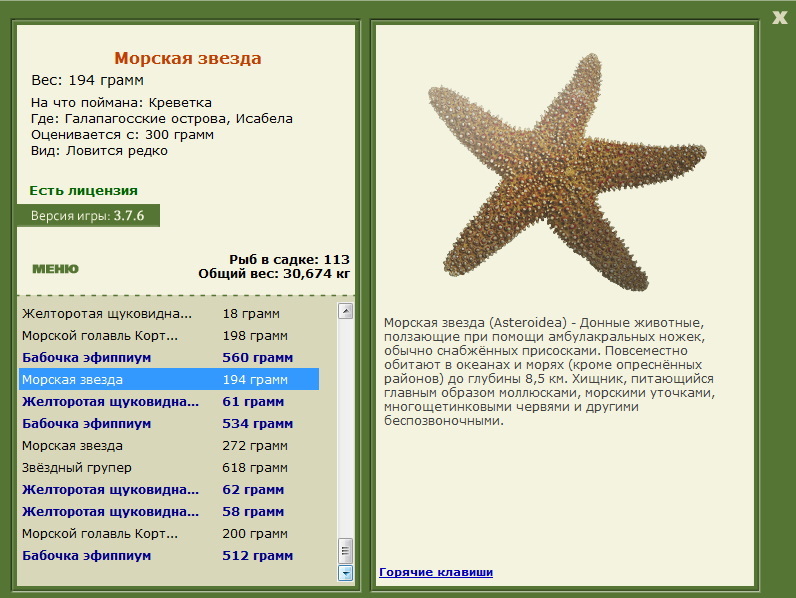Click the Версия игры: 3.7.6 label
The image size is (796, 598).
(x=88, y=216)
